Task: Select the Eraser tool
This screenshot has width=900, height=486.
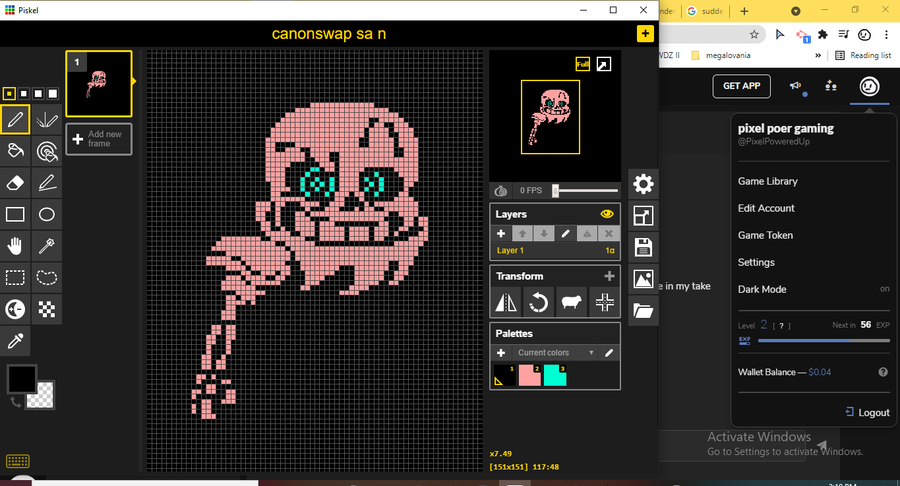Action: 15,182
